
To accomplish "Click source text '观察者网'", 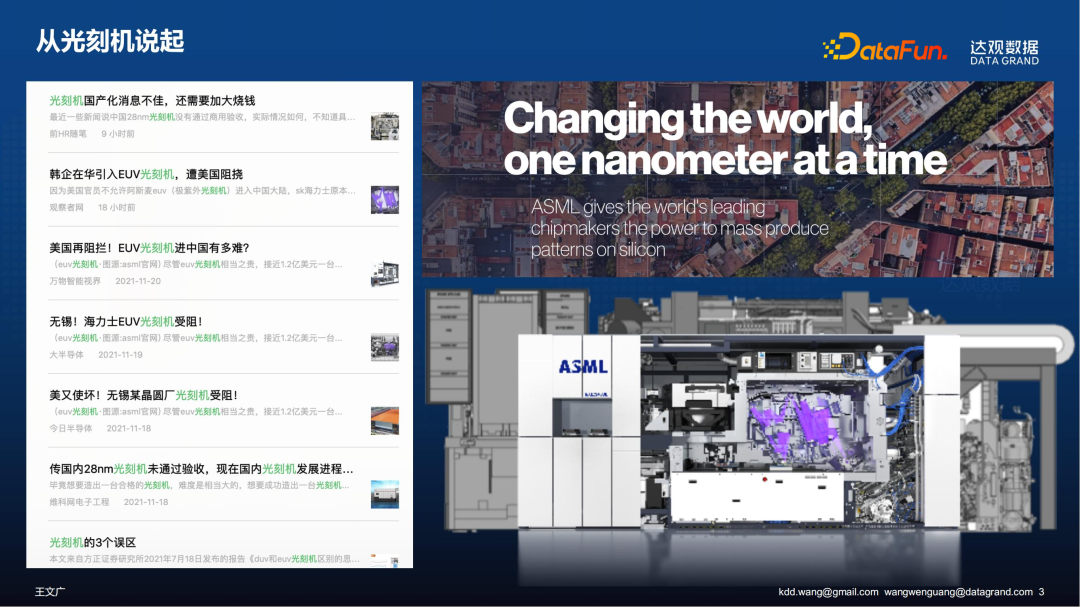I will tap(66, 207).
